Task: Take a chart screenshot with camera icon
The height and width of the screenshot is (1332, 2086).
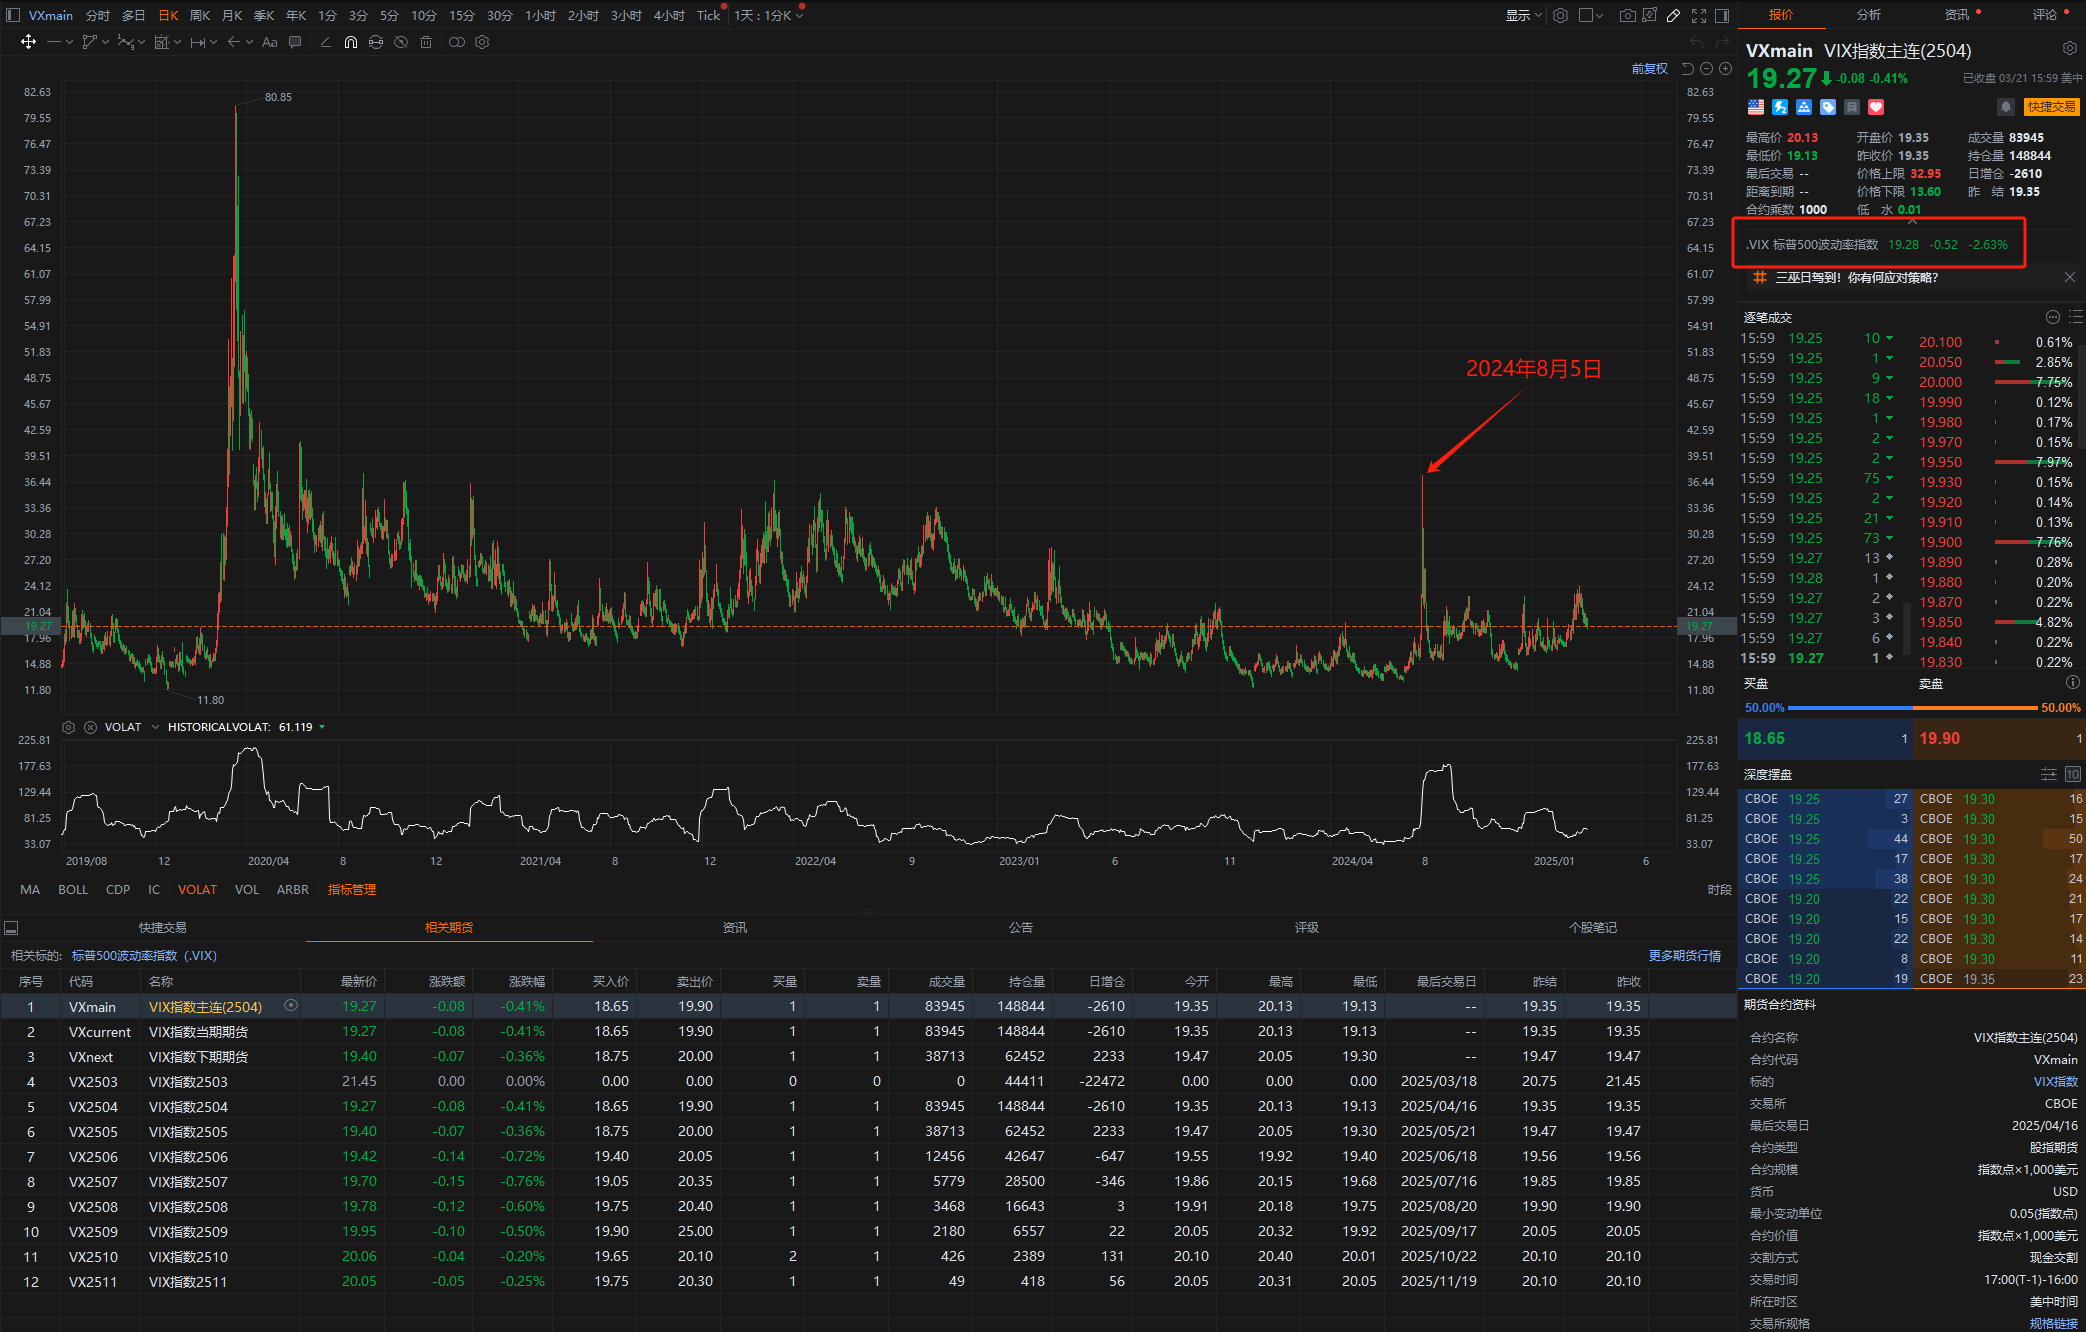Action: 1628,15
